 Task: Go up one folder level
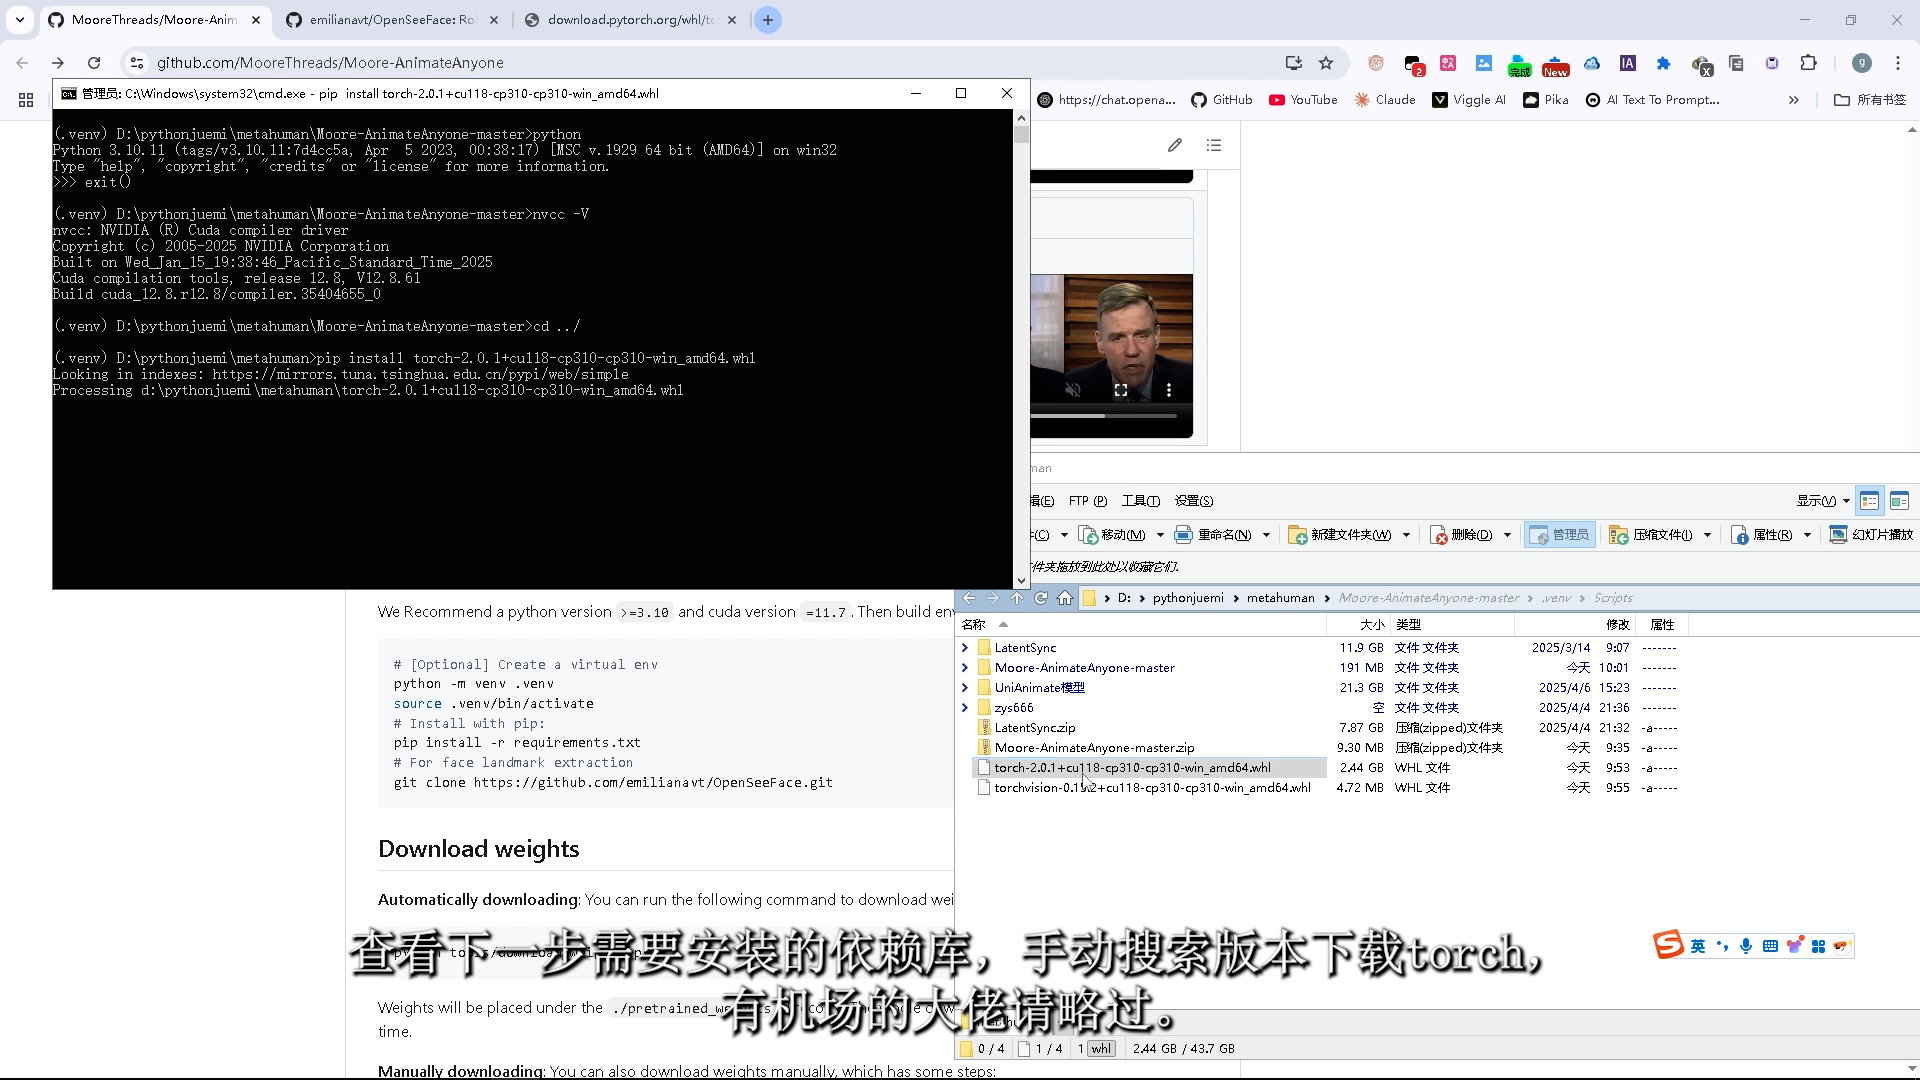pos(1017,598)
